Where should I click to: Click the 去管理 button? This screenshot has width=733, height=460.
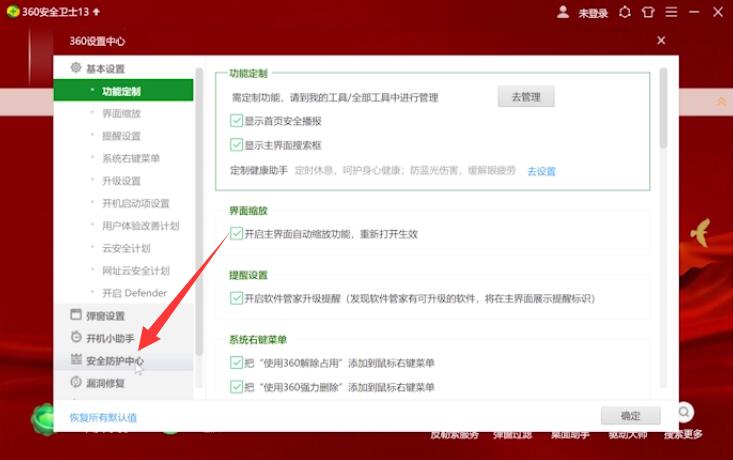point(526,97)
